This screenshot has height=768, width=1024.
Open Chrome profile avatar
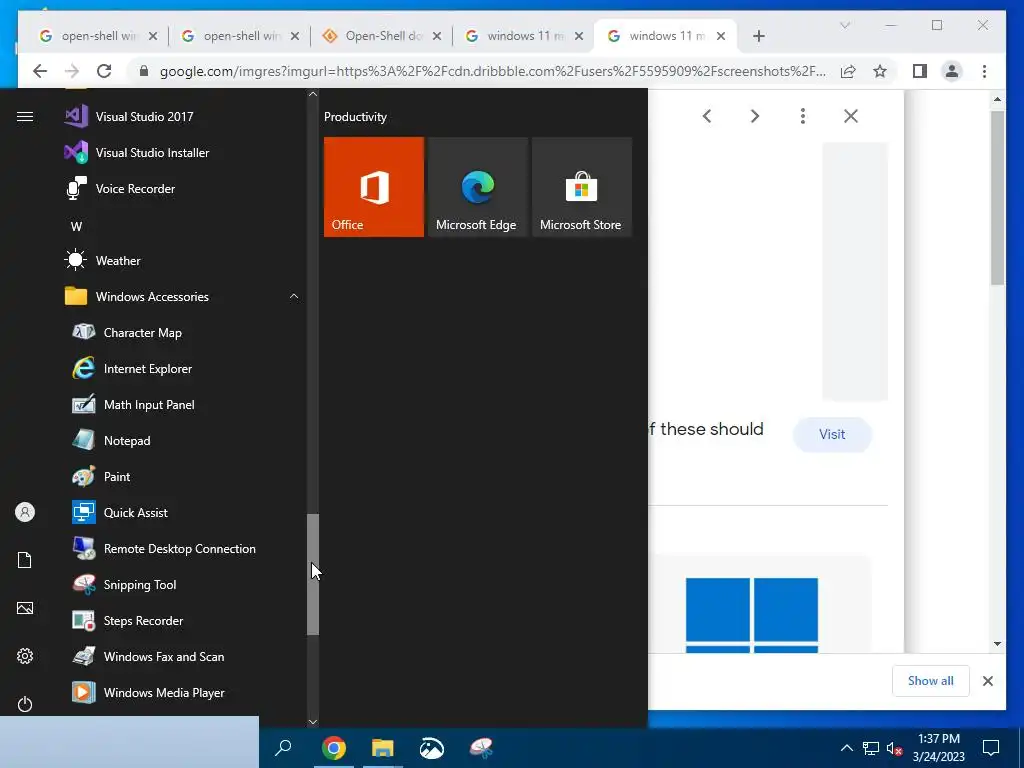coord(952,71)
